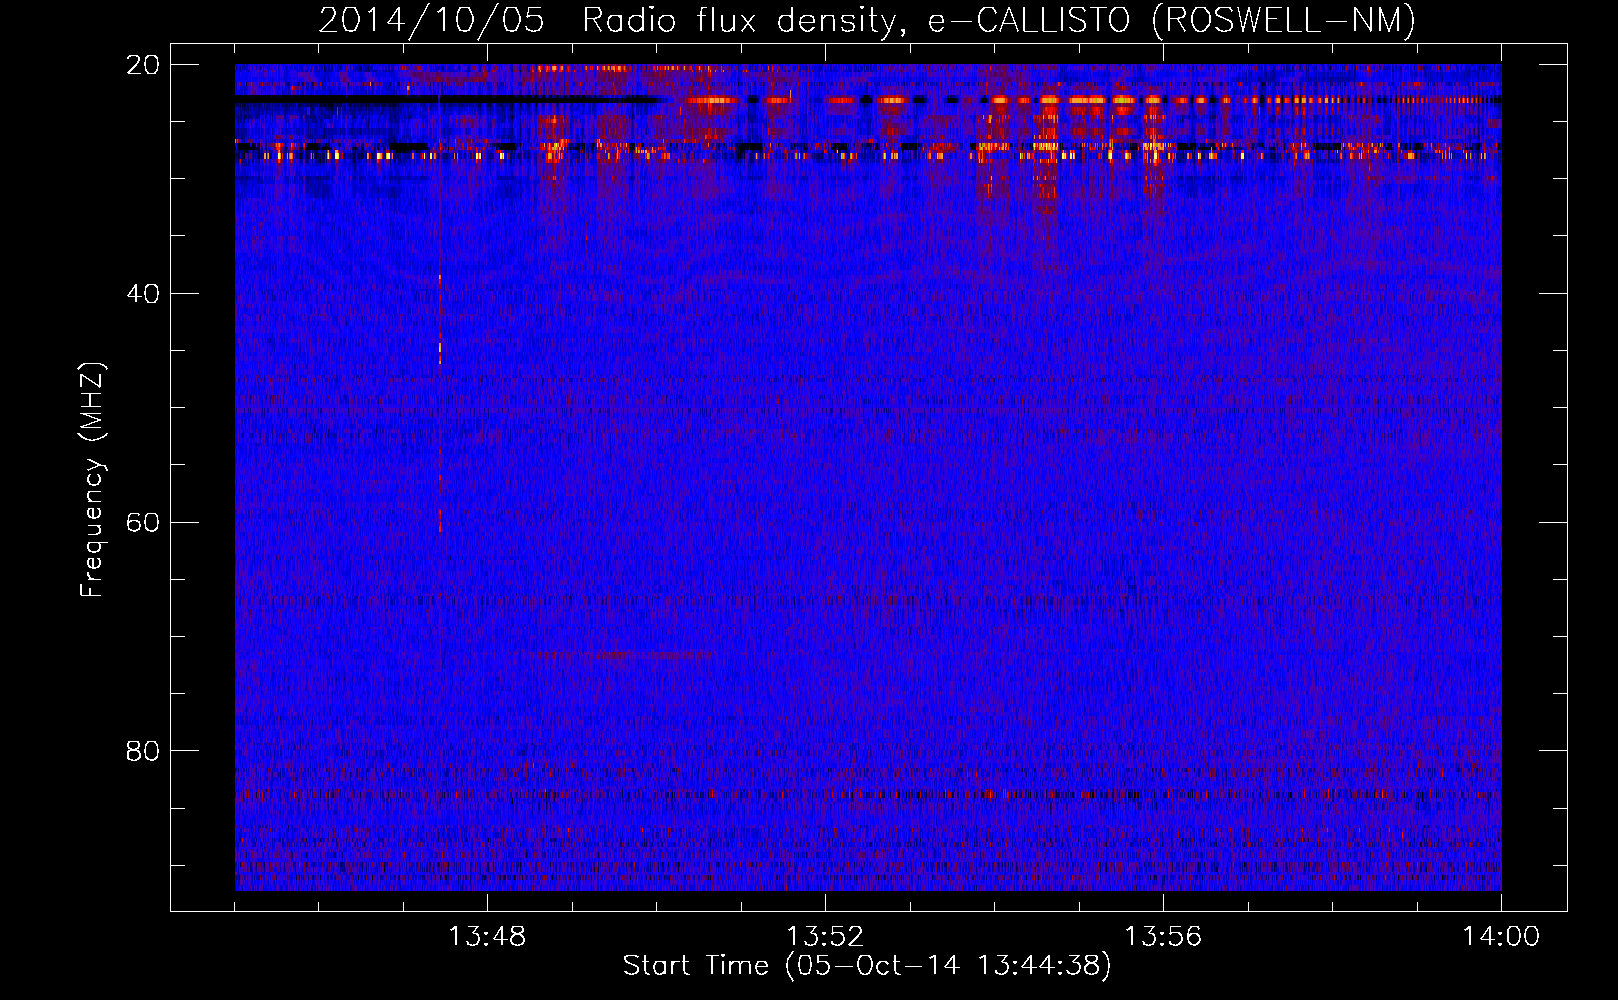The width and height of the screenshot is (1618, 1000).
Task: Click the '40' frequency tick label
Action: coord(142,294)
